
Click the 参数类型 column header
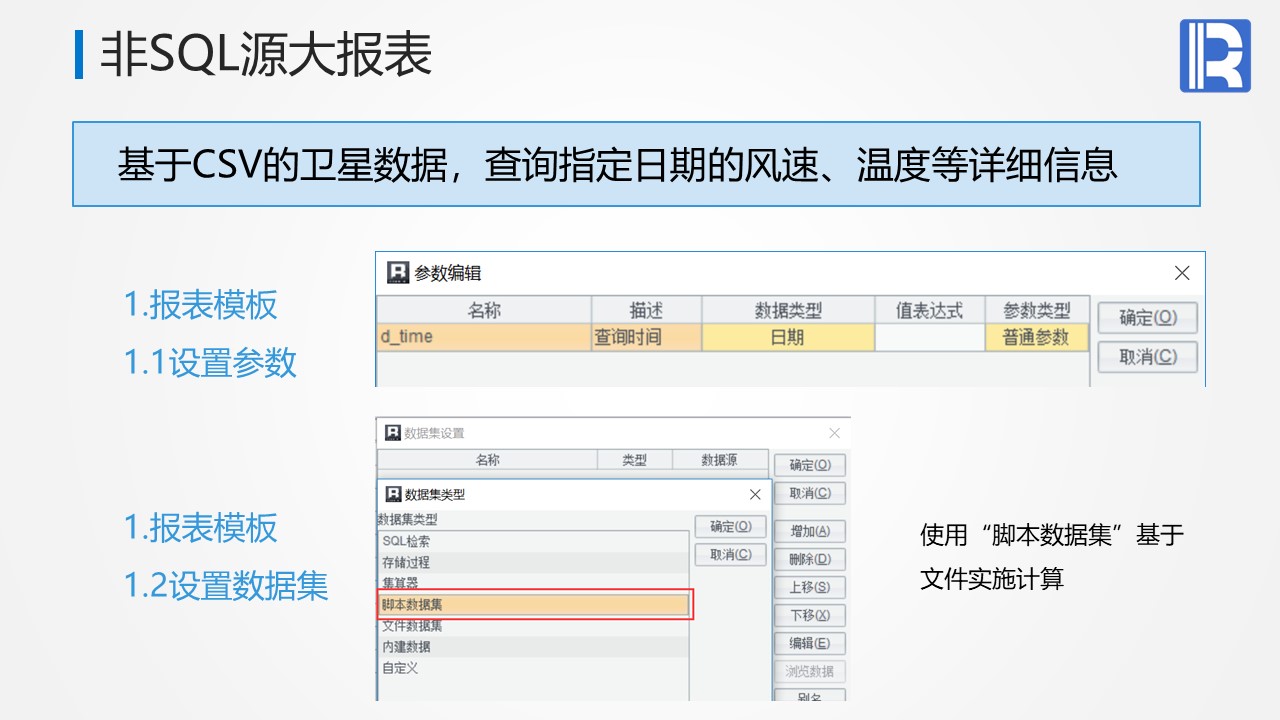[1036, 310]
